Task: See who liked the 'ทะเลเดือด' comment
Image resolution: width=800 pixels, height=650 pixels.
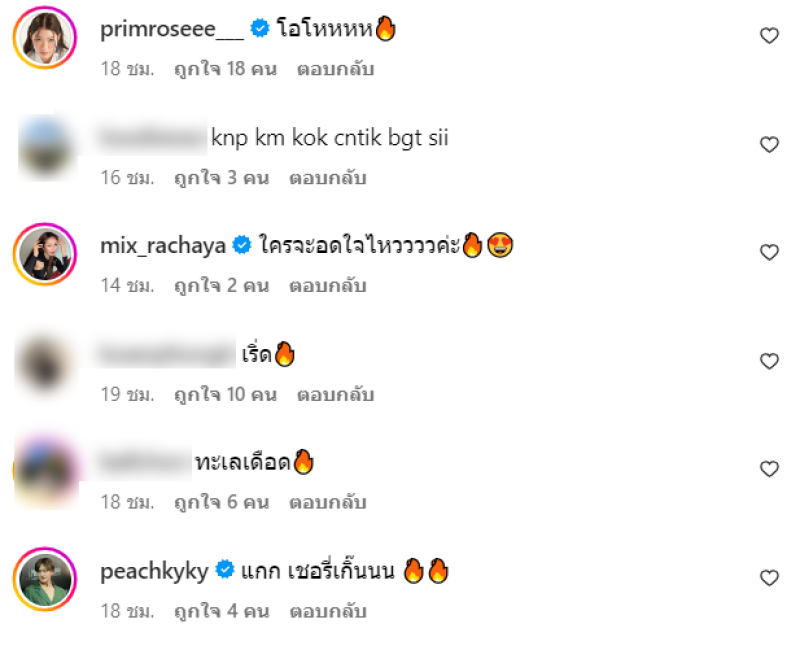Action: pyautogui.click(x=221, y=502)
